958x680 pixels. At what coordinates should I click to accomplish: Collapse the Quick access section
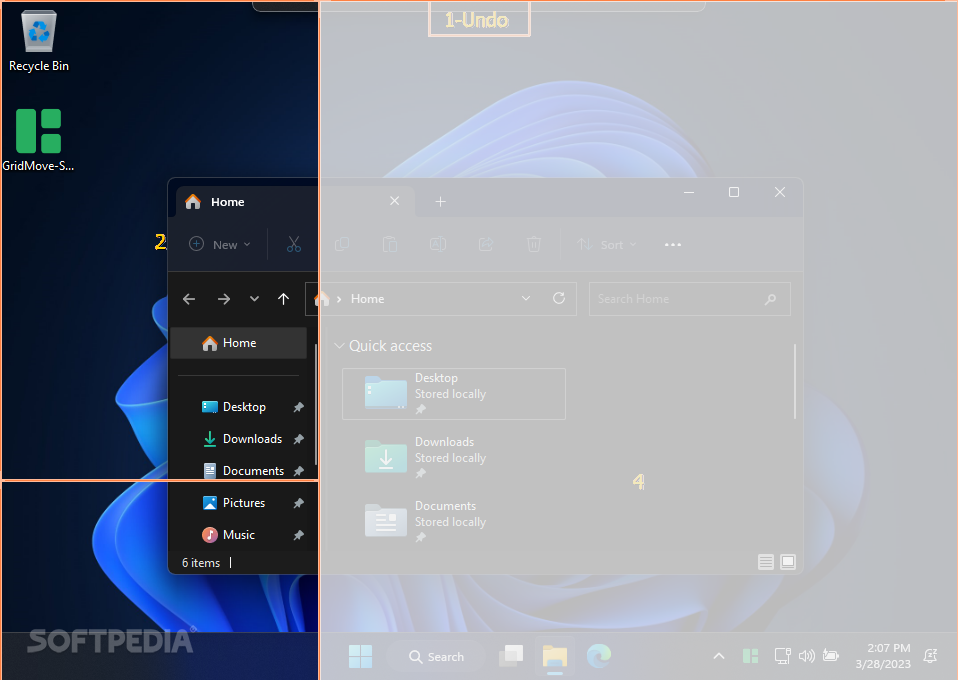click(x=340, y=346)
